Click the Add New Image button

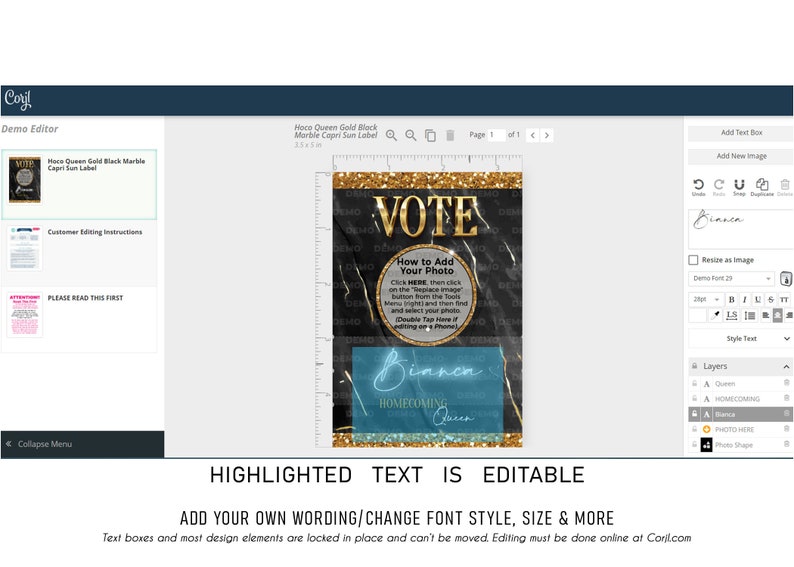click(x=740, y=156)
